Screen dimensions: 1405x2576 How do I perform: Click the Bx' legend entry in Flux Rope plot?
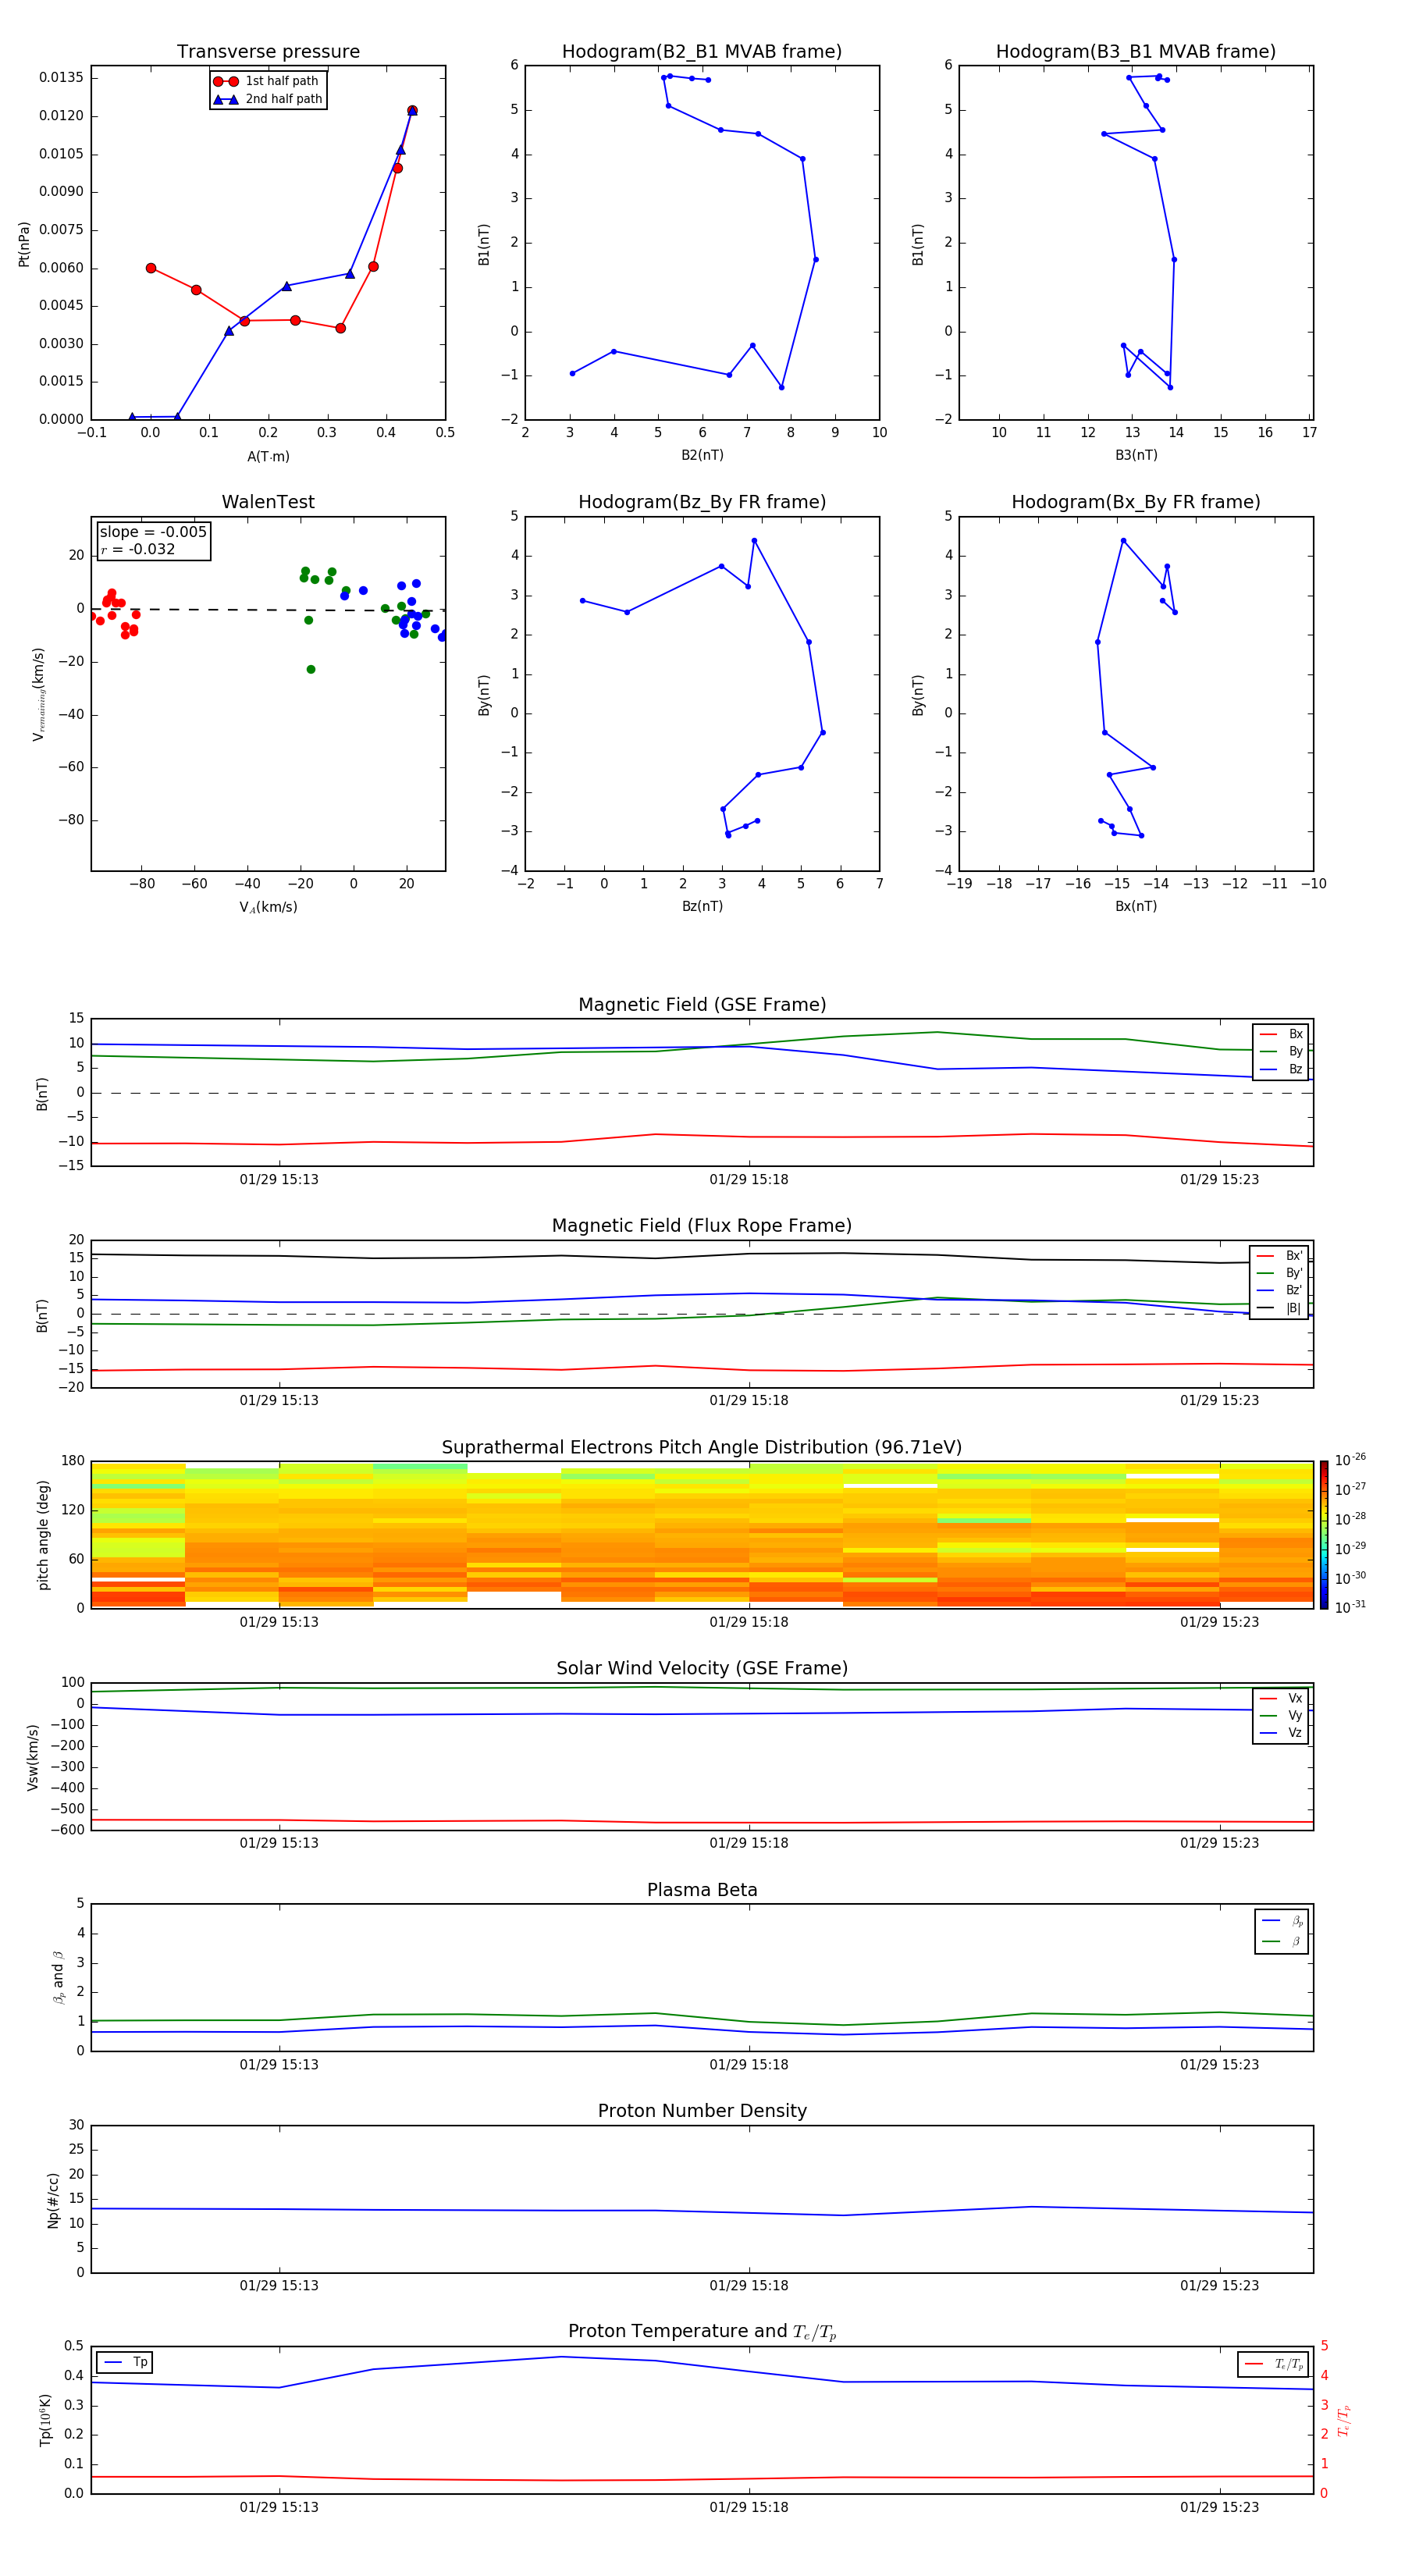click(x=1279, y=1256)
